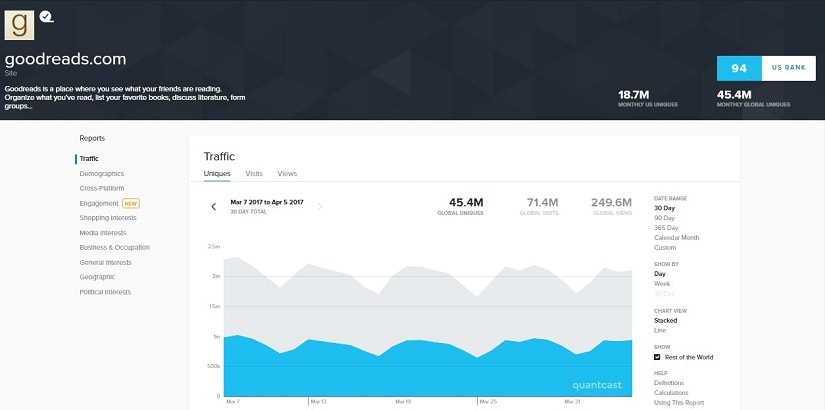The width and height of the screenshot is (825, 410).
Task: Show chart by Day
Action: [x=660, y=274]
